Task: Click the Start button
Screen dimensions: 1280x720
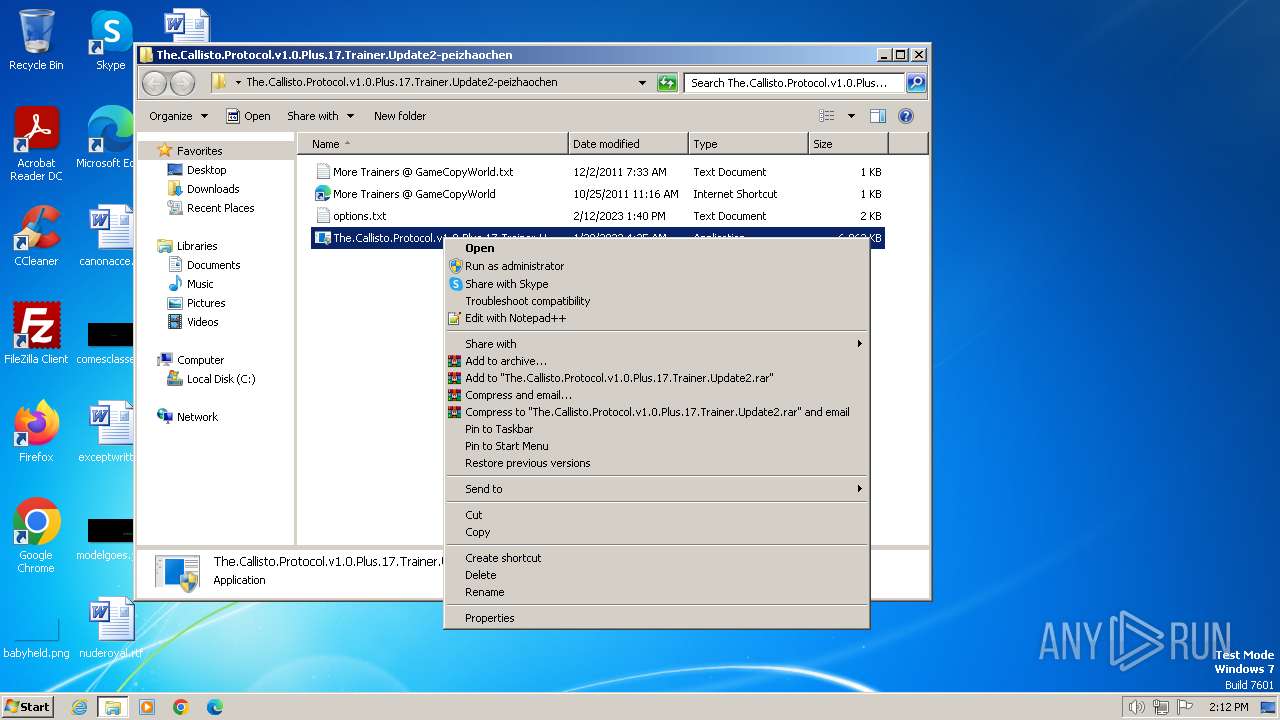Action: [x=27, y=707]
